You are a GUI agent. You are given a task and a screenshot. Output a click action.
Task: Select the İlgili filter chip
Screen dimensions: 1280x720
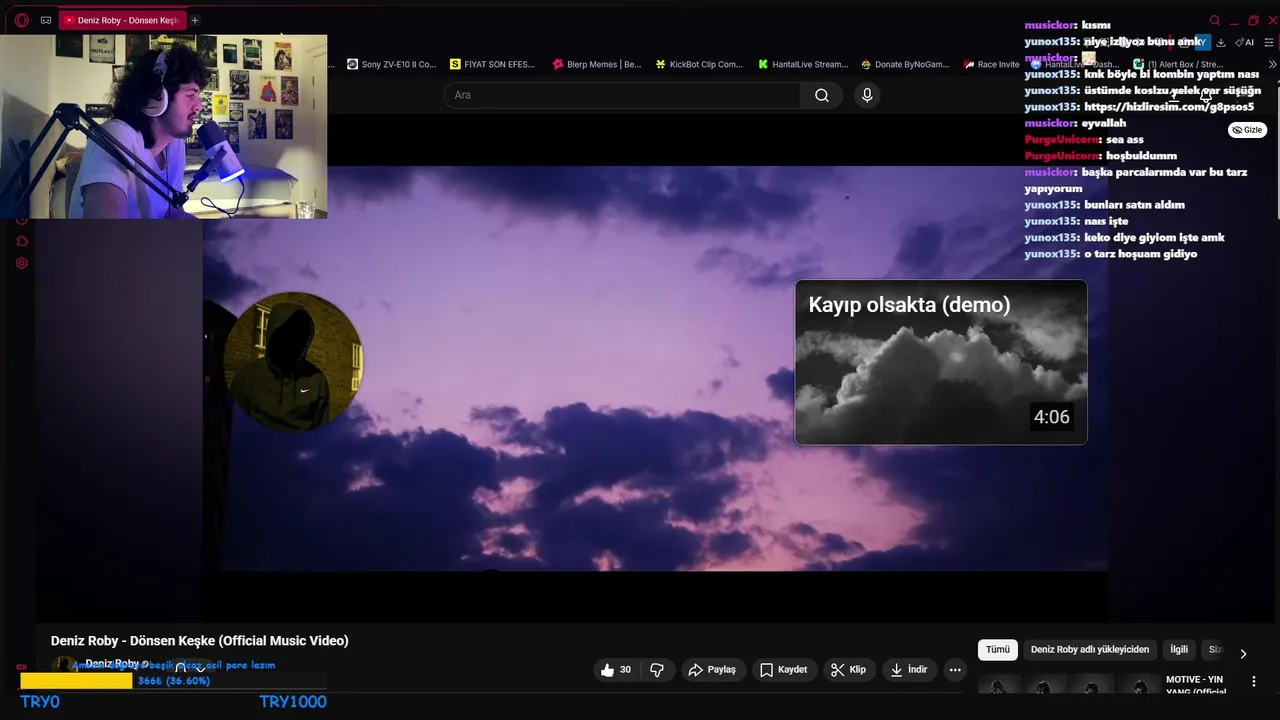[1179, 650]
